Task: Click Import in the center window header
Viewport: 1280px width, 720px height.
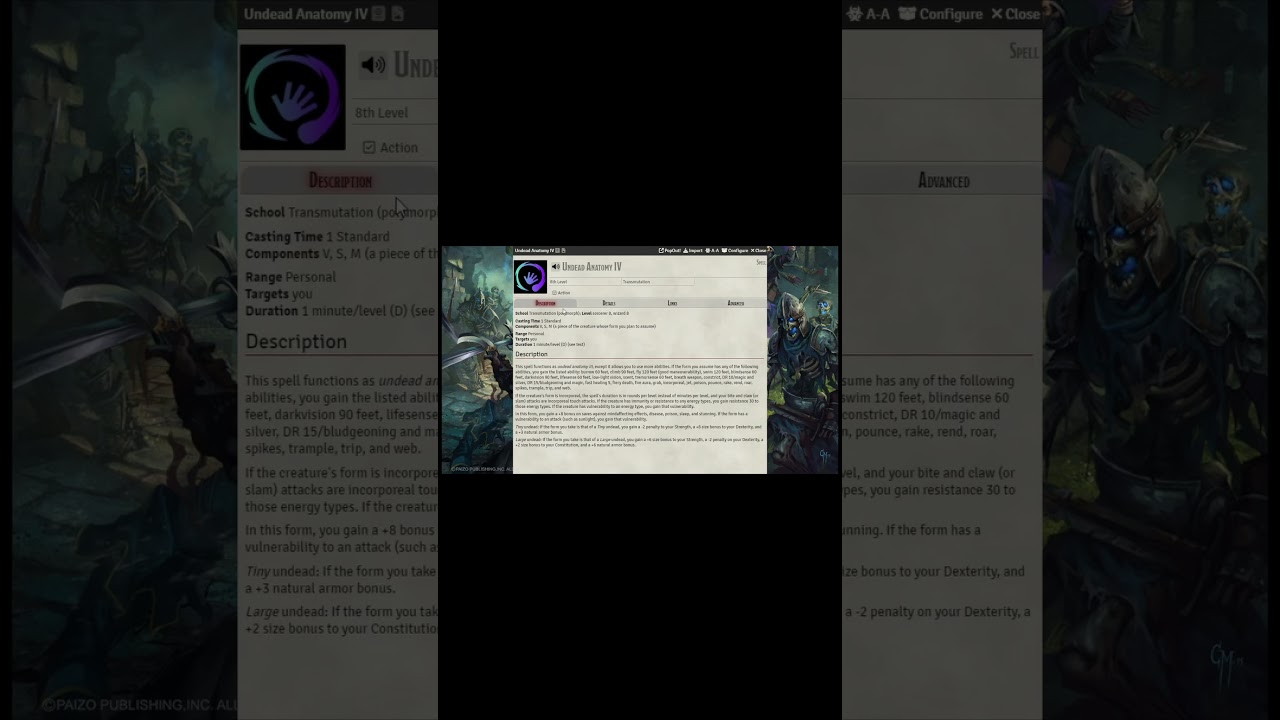Action: 693,250
